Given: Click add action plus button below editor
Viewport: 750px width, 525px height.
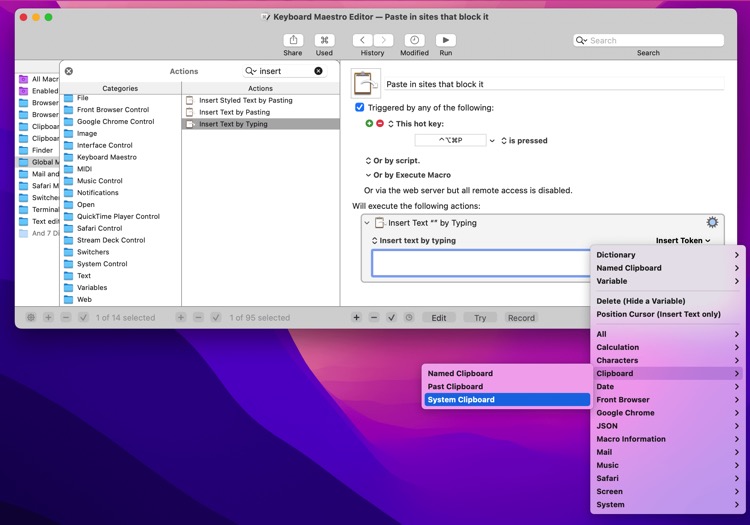Looking at the screenshot, I should tap(356, 317).
